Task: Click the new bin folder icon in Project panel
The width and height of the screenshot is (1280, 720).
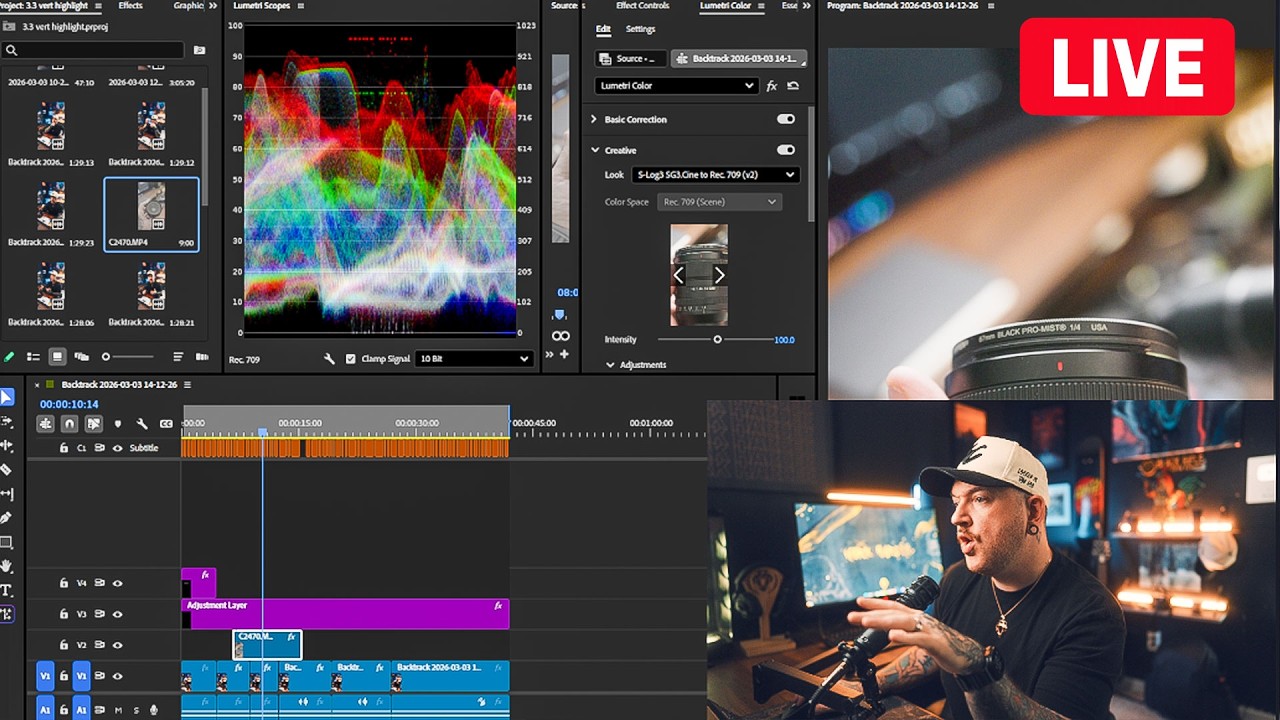Action: point(199,50)
